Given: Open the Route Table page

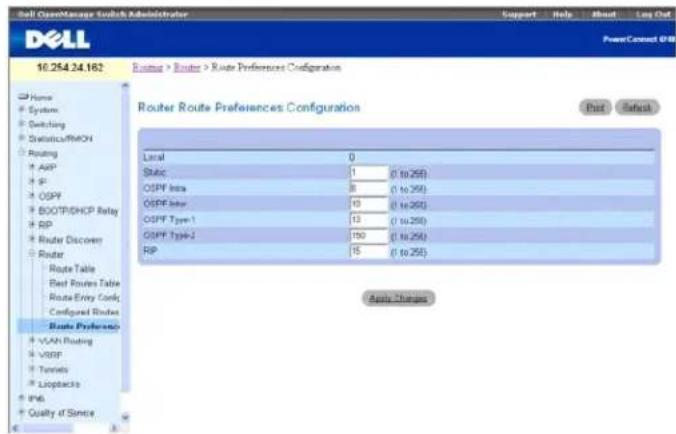Looking at the screenshot, I should tap(72, 269).
